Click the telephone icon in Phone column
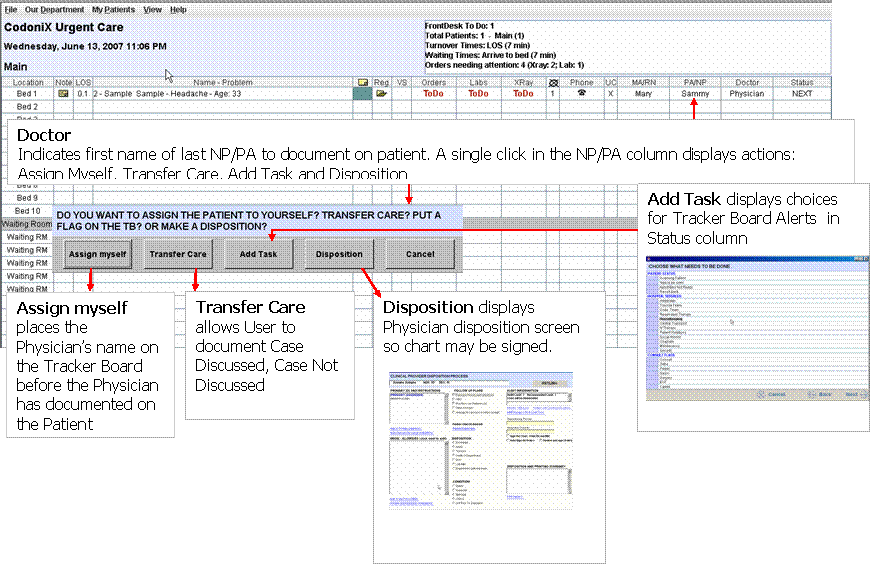Viewport: 873px width, 567px height. 581,93
